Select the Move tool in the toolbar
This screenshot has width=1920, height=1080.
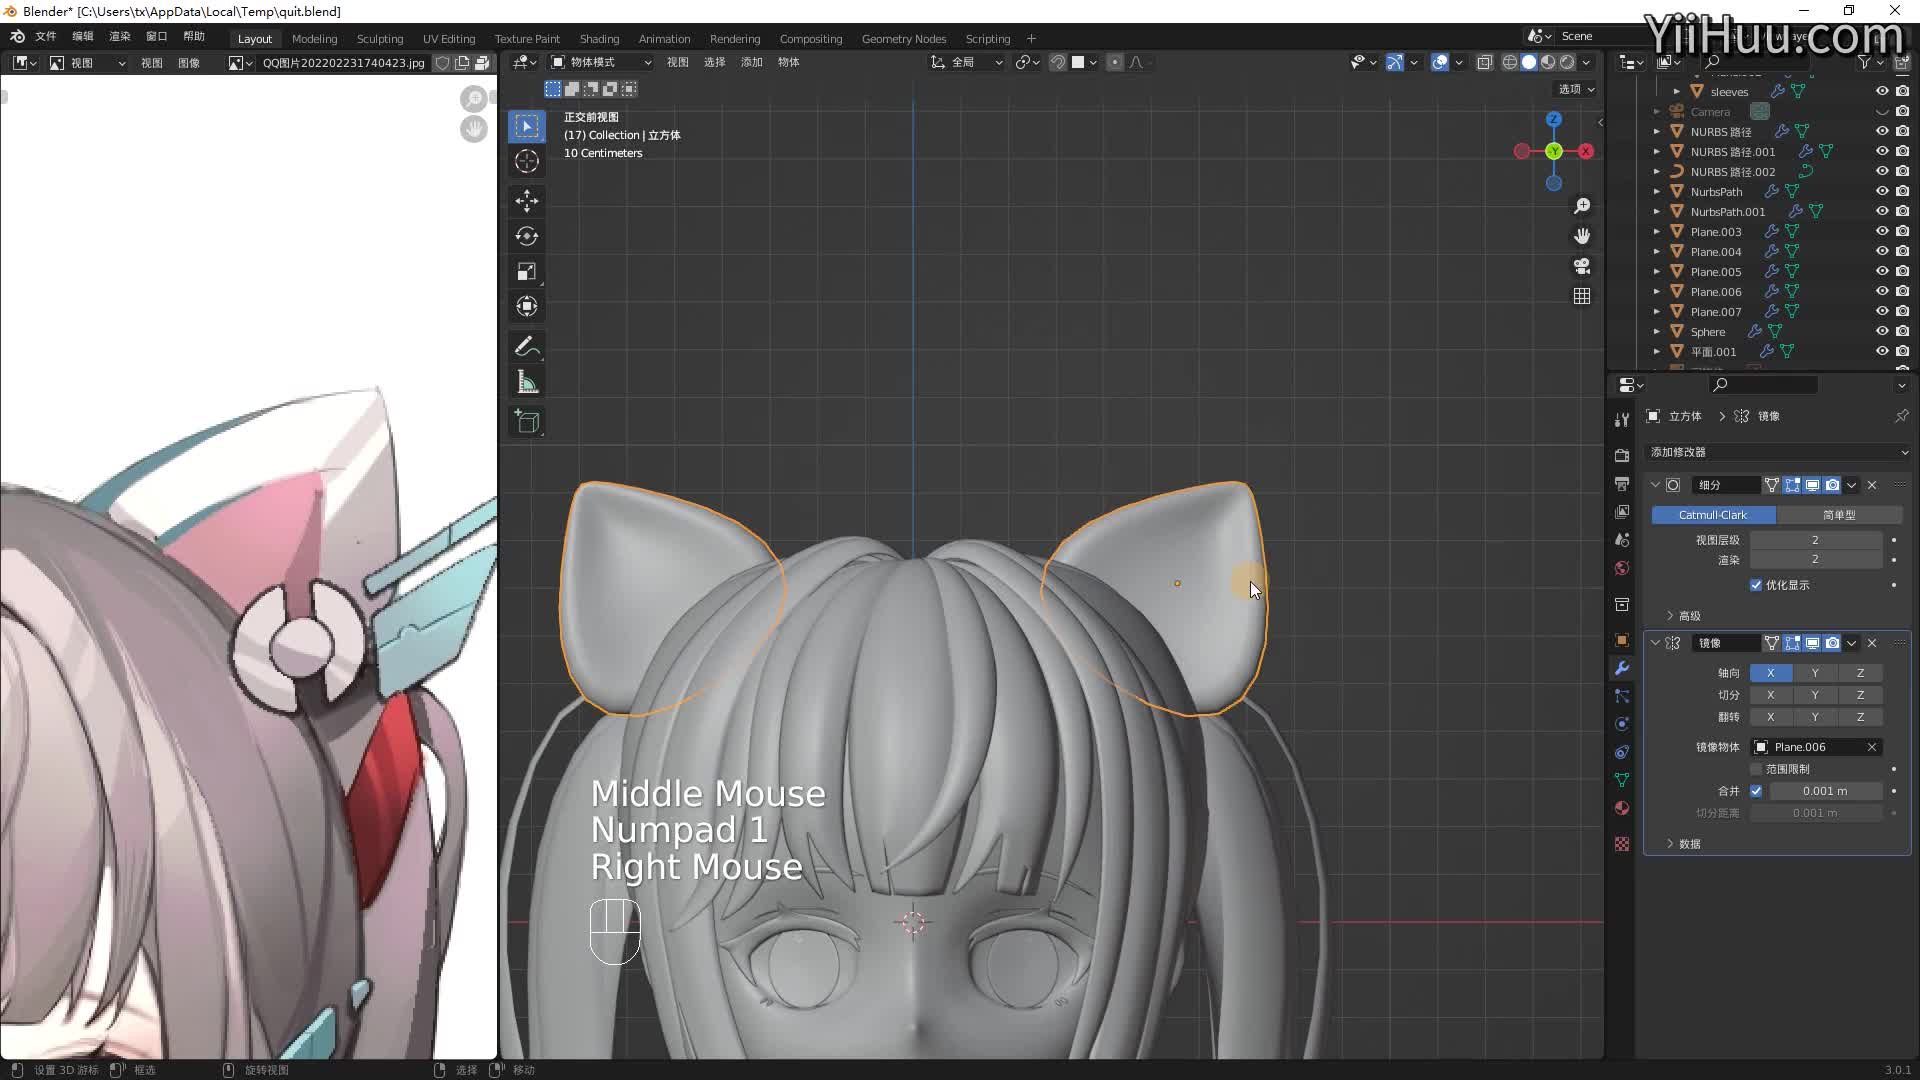click(527, 200)
